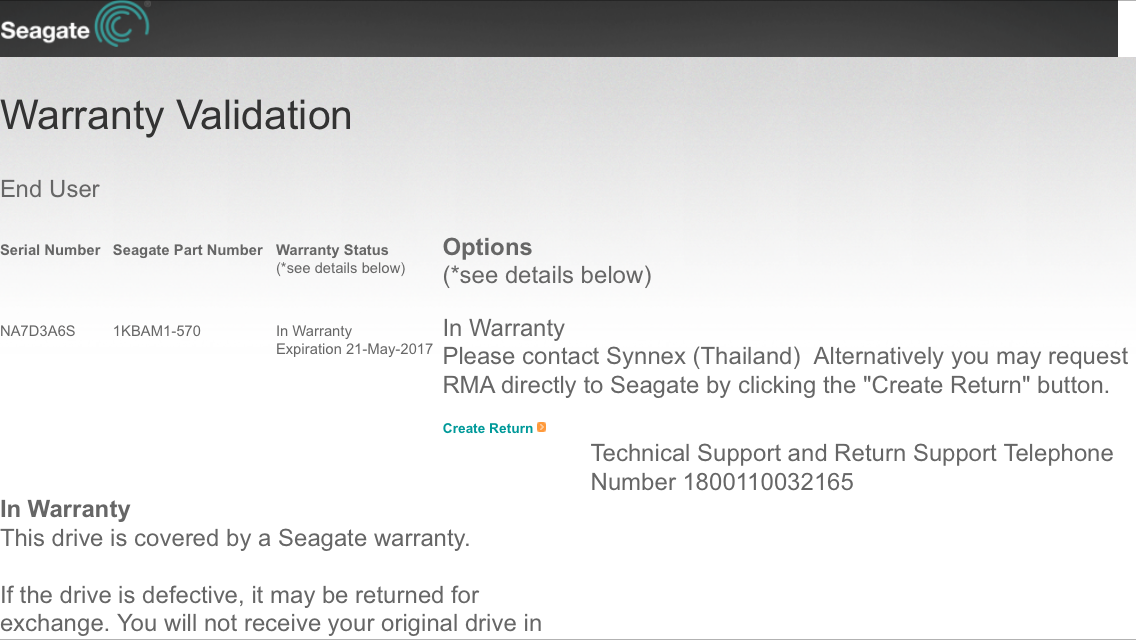
Task: Select part number 1KBAM1-570
Action: [156, 331]
